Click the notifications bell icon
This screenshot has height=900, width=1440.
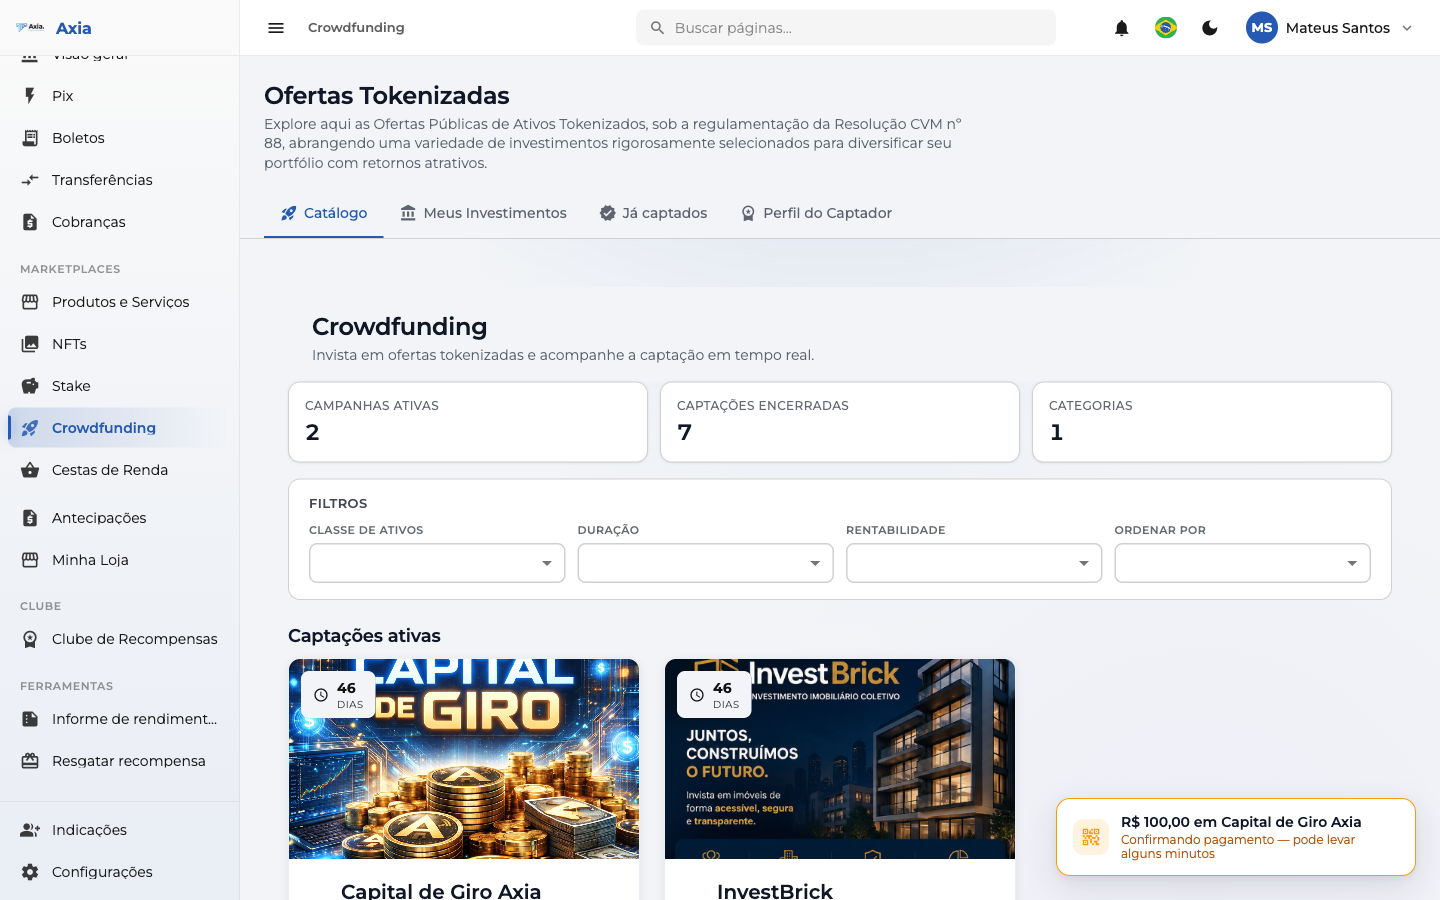(x=1122, y=28)
